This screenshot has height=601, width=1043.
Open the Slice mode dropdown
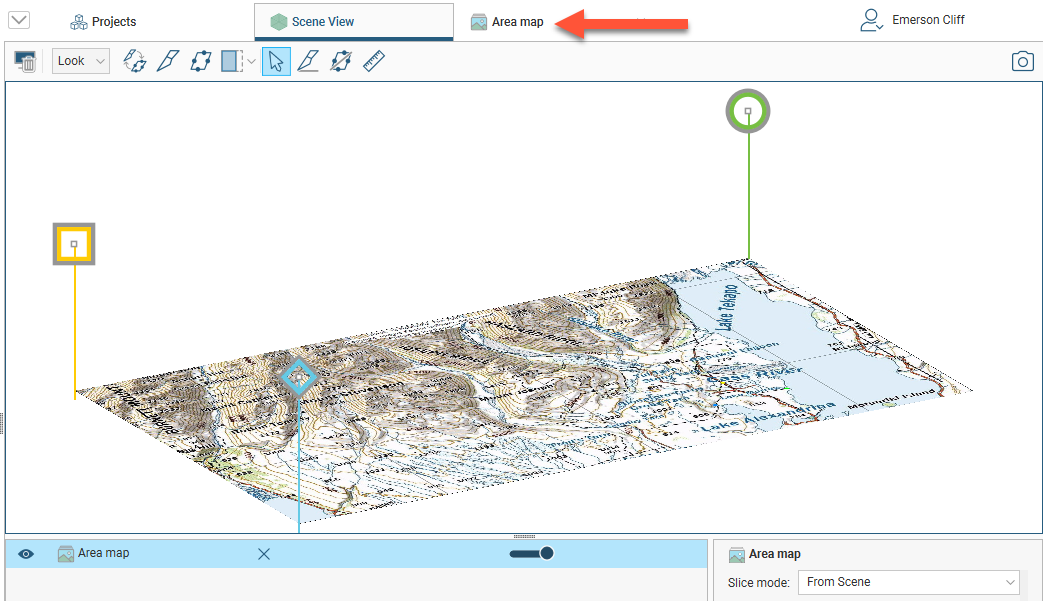coord(908,582)
